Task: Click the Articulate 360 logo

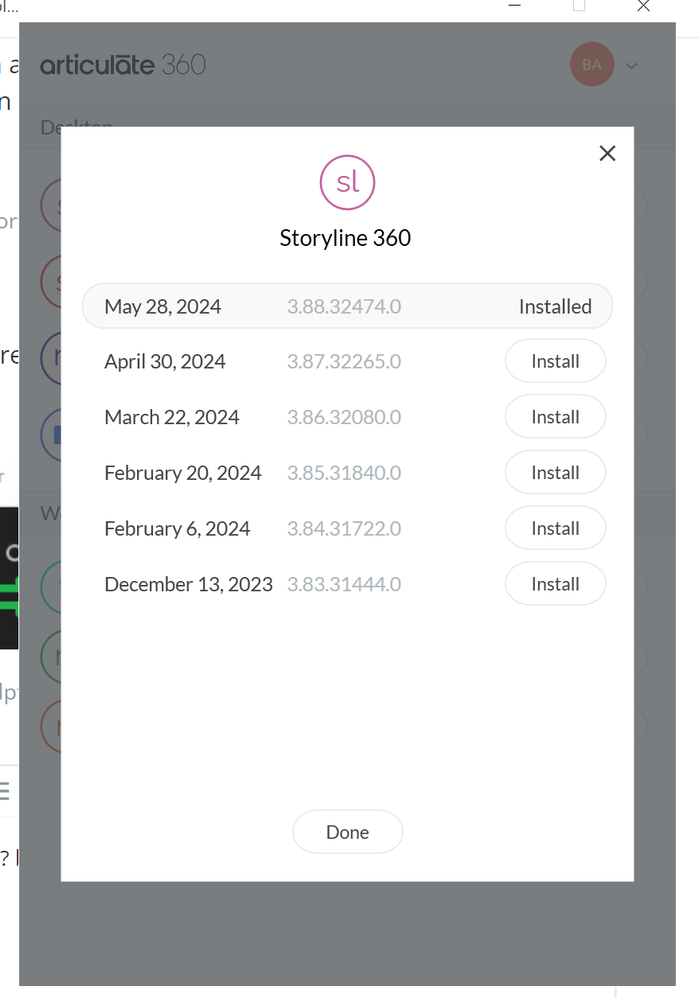Action: (x=123, y=65)
